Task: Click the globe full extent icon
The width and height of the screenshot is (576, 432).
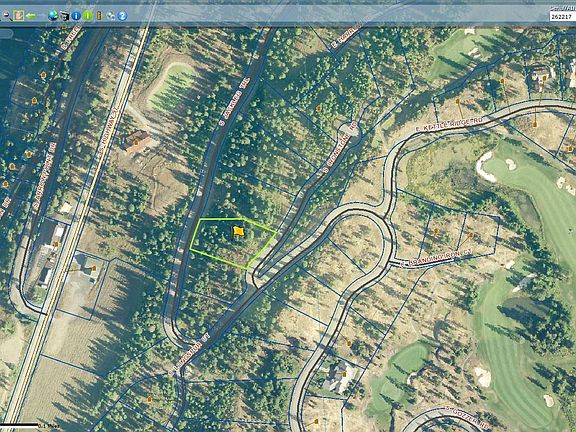Action: (x=53, y=15)
